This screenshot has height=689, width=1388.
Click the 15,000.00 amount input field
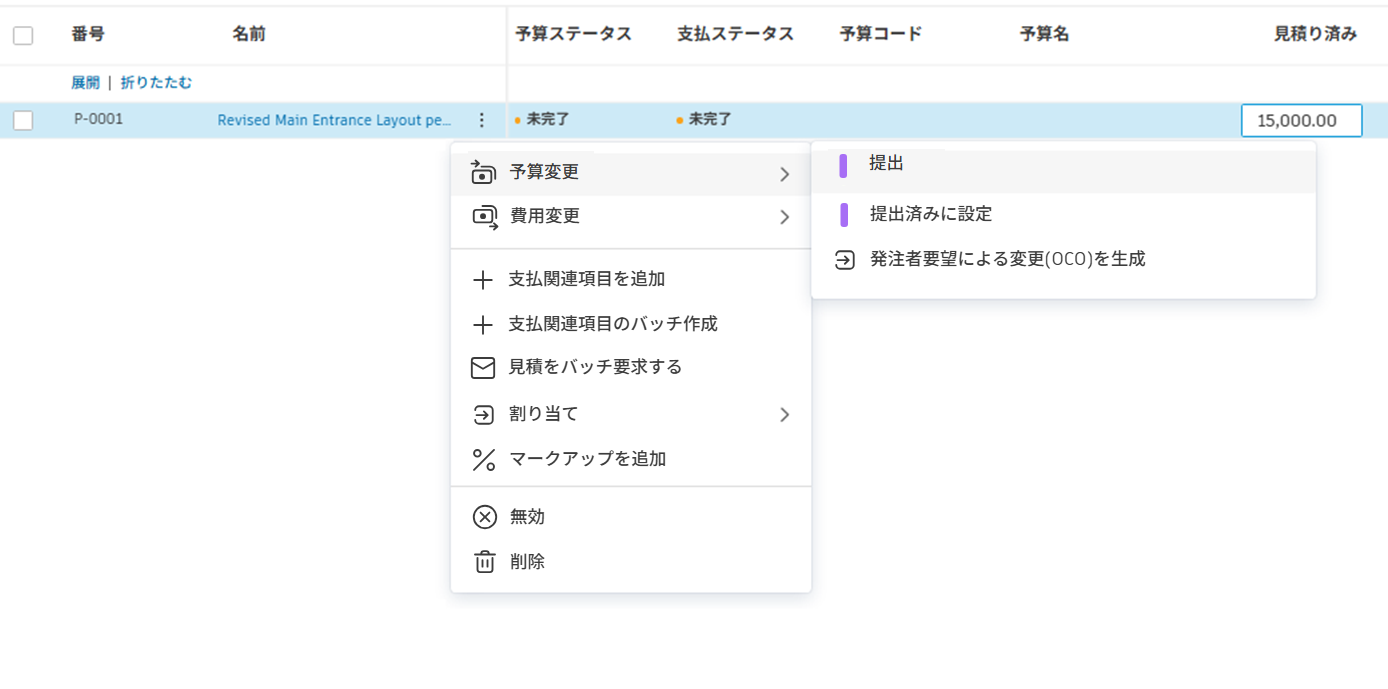pos(1301,120)
